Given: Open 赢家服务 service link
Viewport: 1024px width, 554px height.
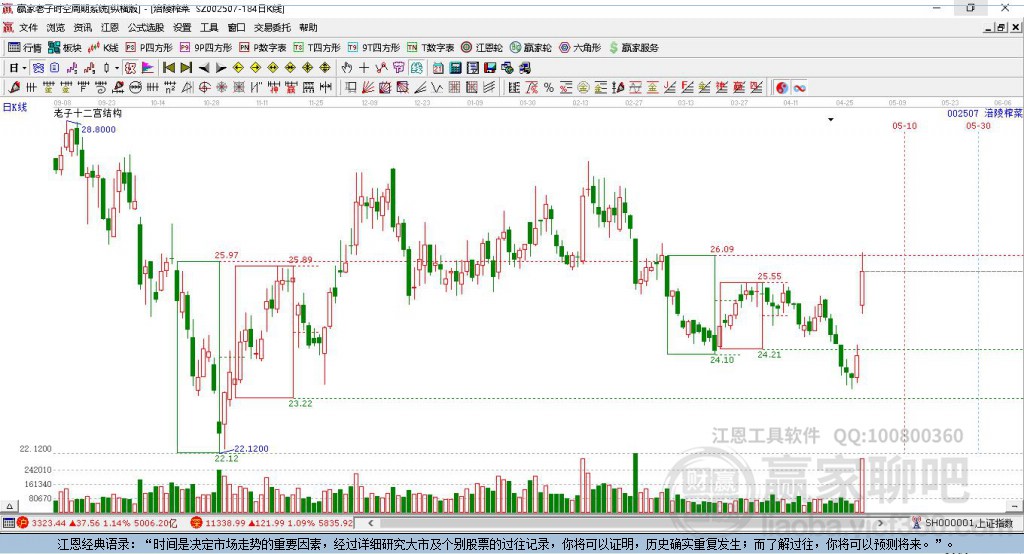Looking at the screenshot, I should (x=633, y=48).
